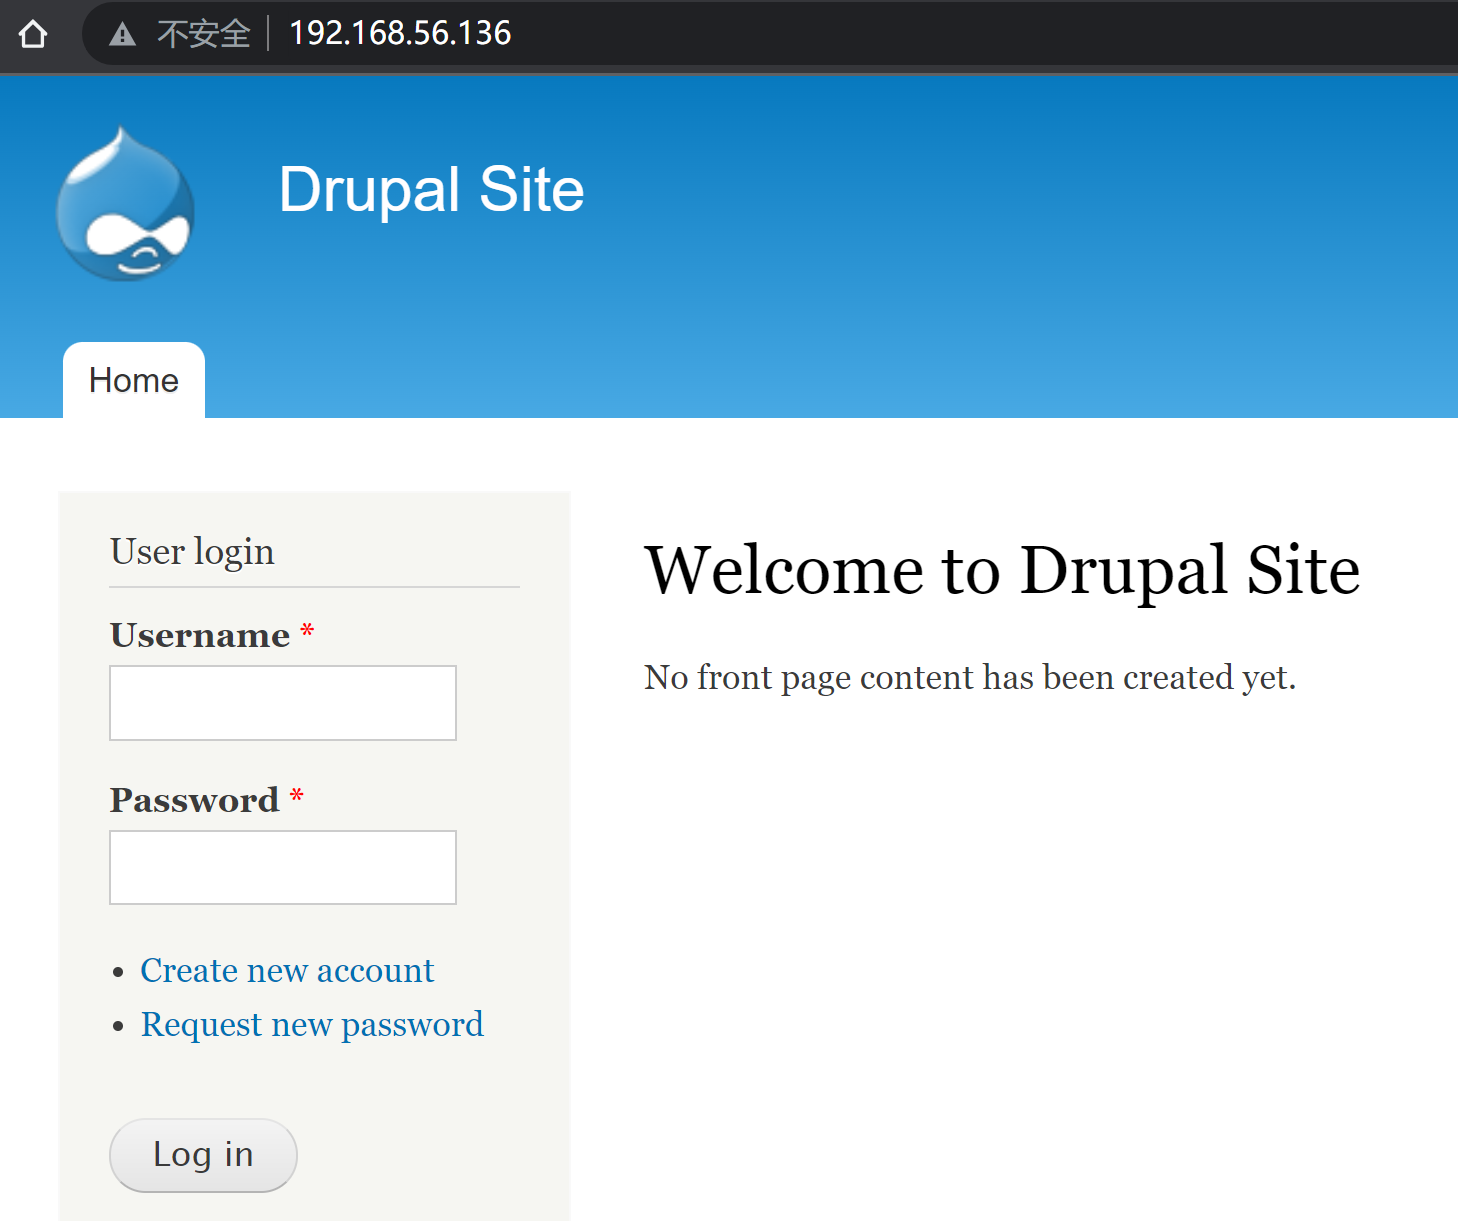Viewport: 1458px width, 1221px height.
Task: Click the "Password" field label
Action: tap(195, 800)
